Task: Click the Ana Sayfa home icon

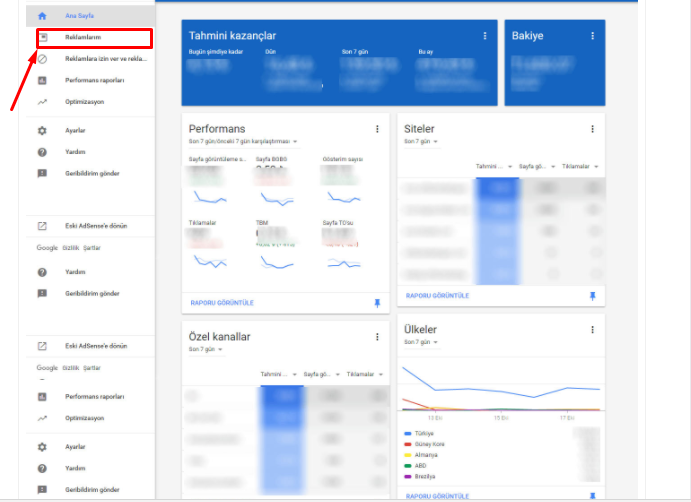Action: coord(42,16)
